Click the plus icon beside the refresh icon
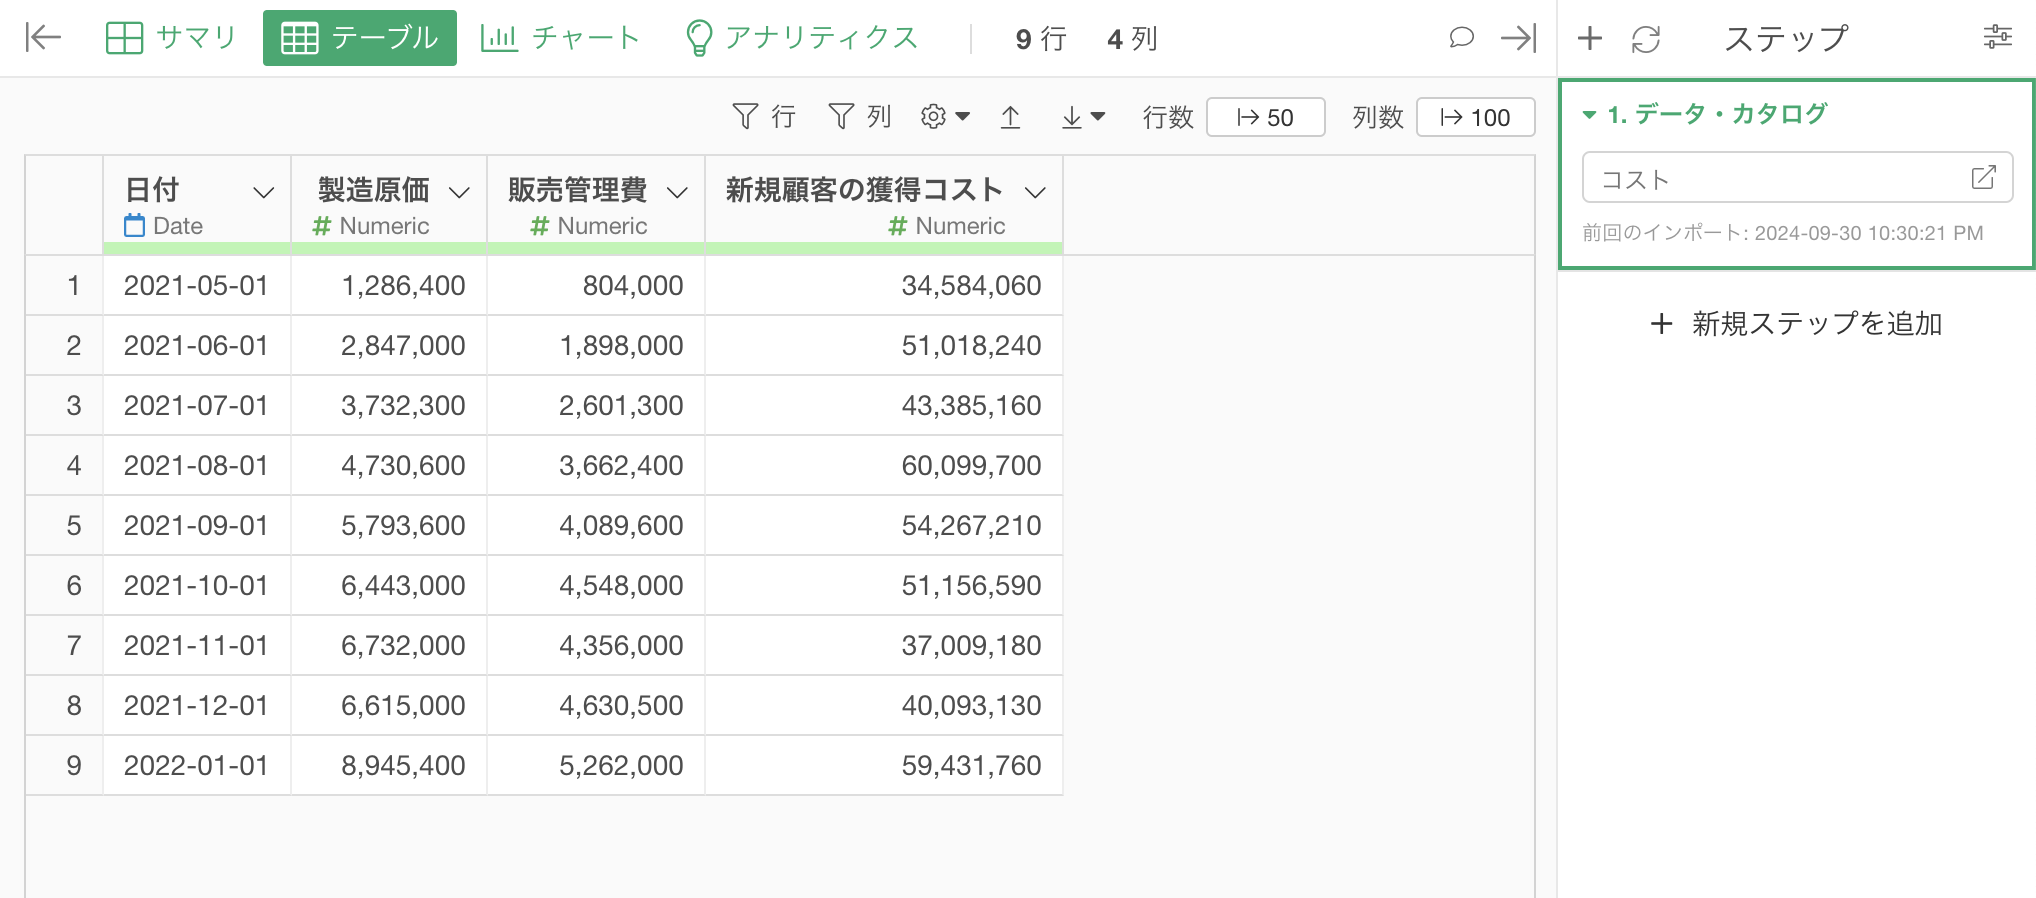The width and height of the screenshot is (2036, 898). coord(1589,39)
